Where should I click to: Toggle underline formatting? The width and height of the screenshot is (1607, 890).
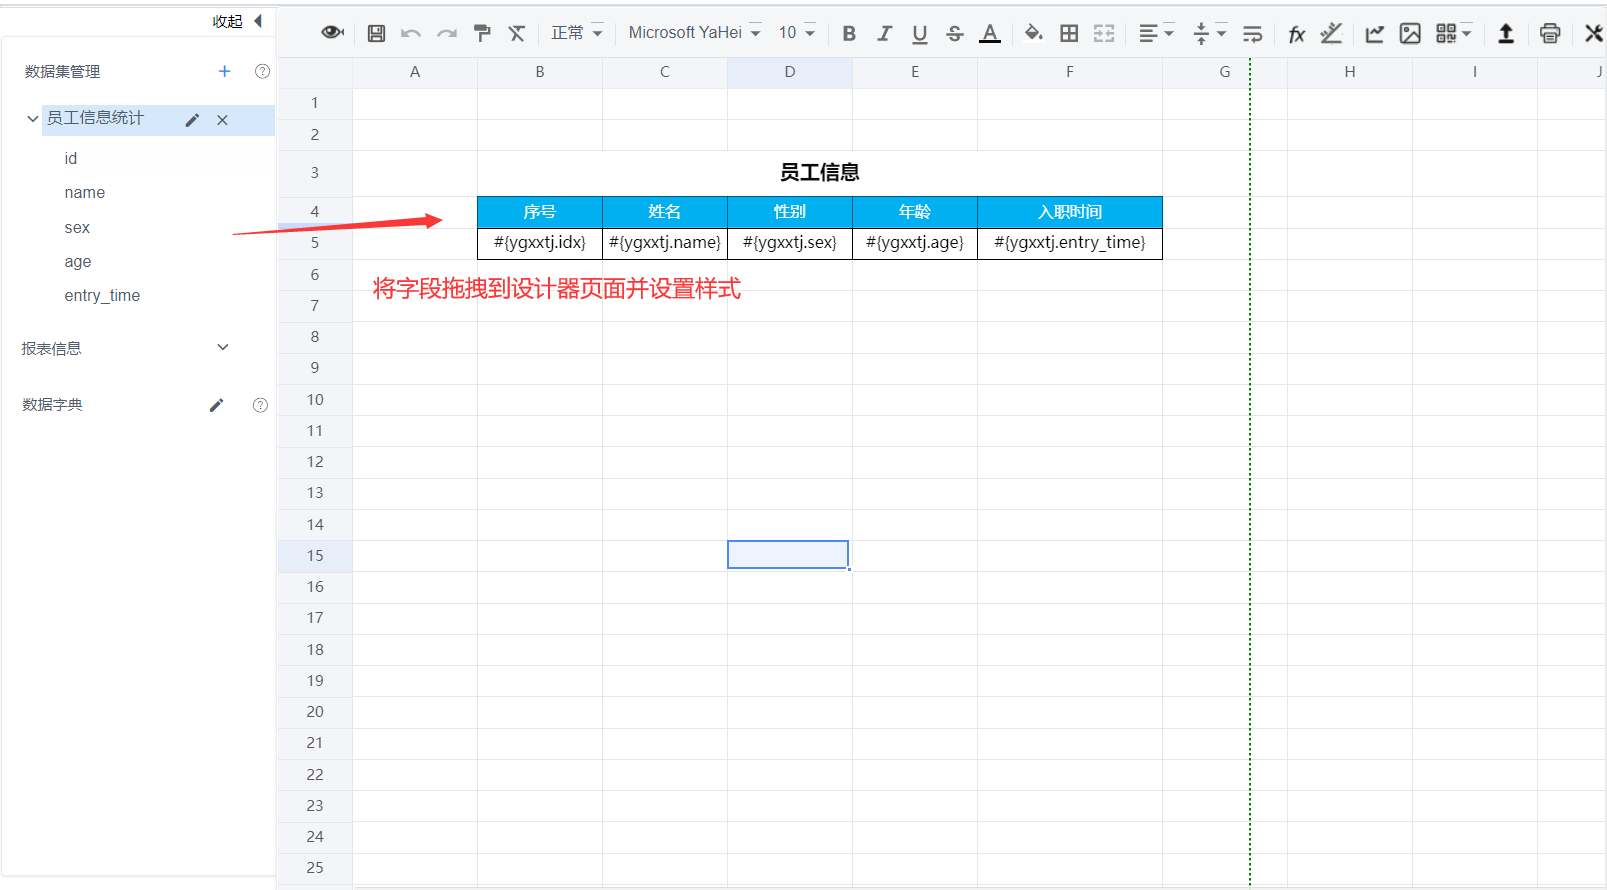point(919,33)
